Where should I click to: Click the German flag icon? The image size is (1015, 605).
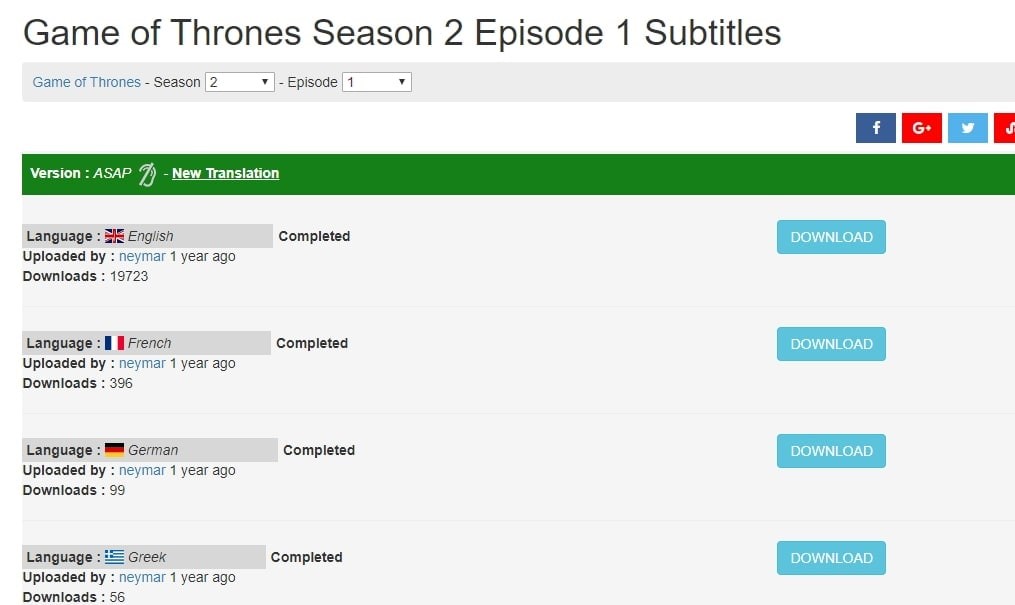tap(114, 450)
